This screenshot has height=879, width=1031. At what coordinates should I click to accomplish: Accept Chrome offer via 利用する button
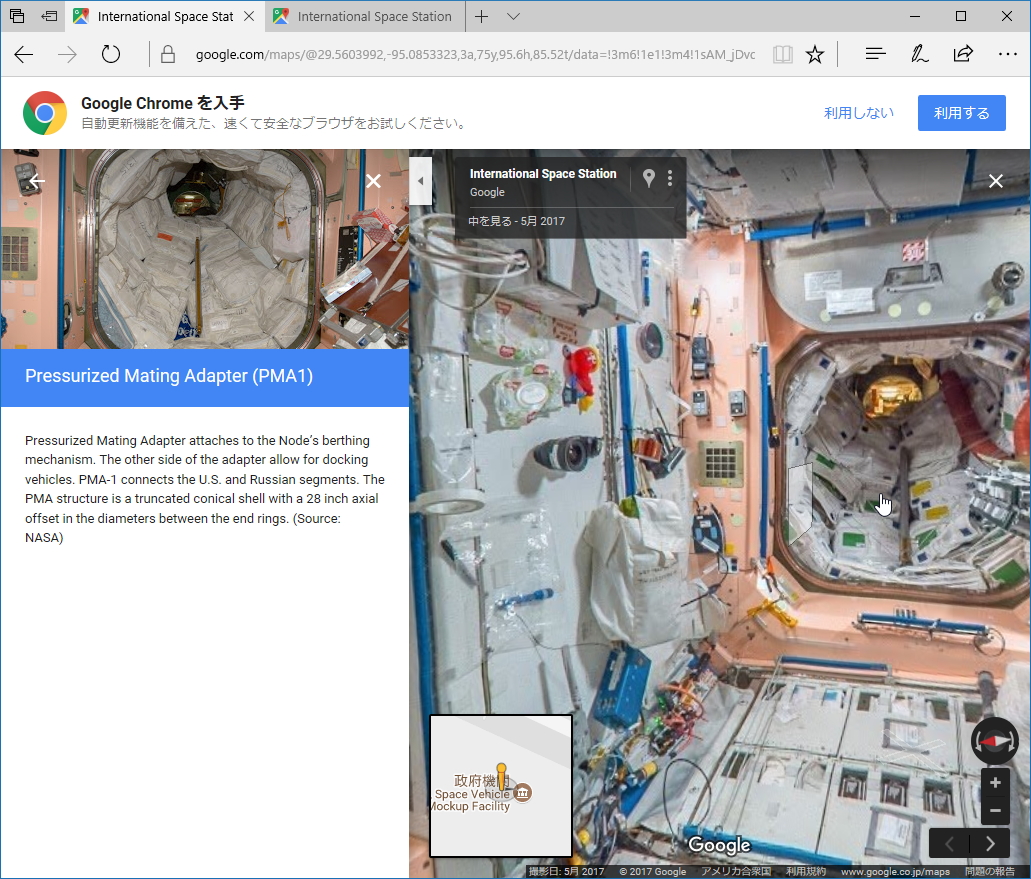(x=961, y=113)
